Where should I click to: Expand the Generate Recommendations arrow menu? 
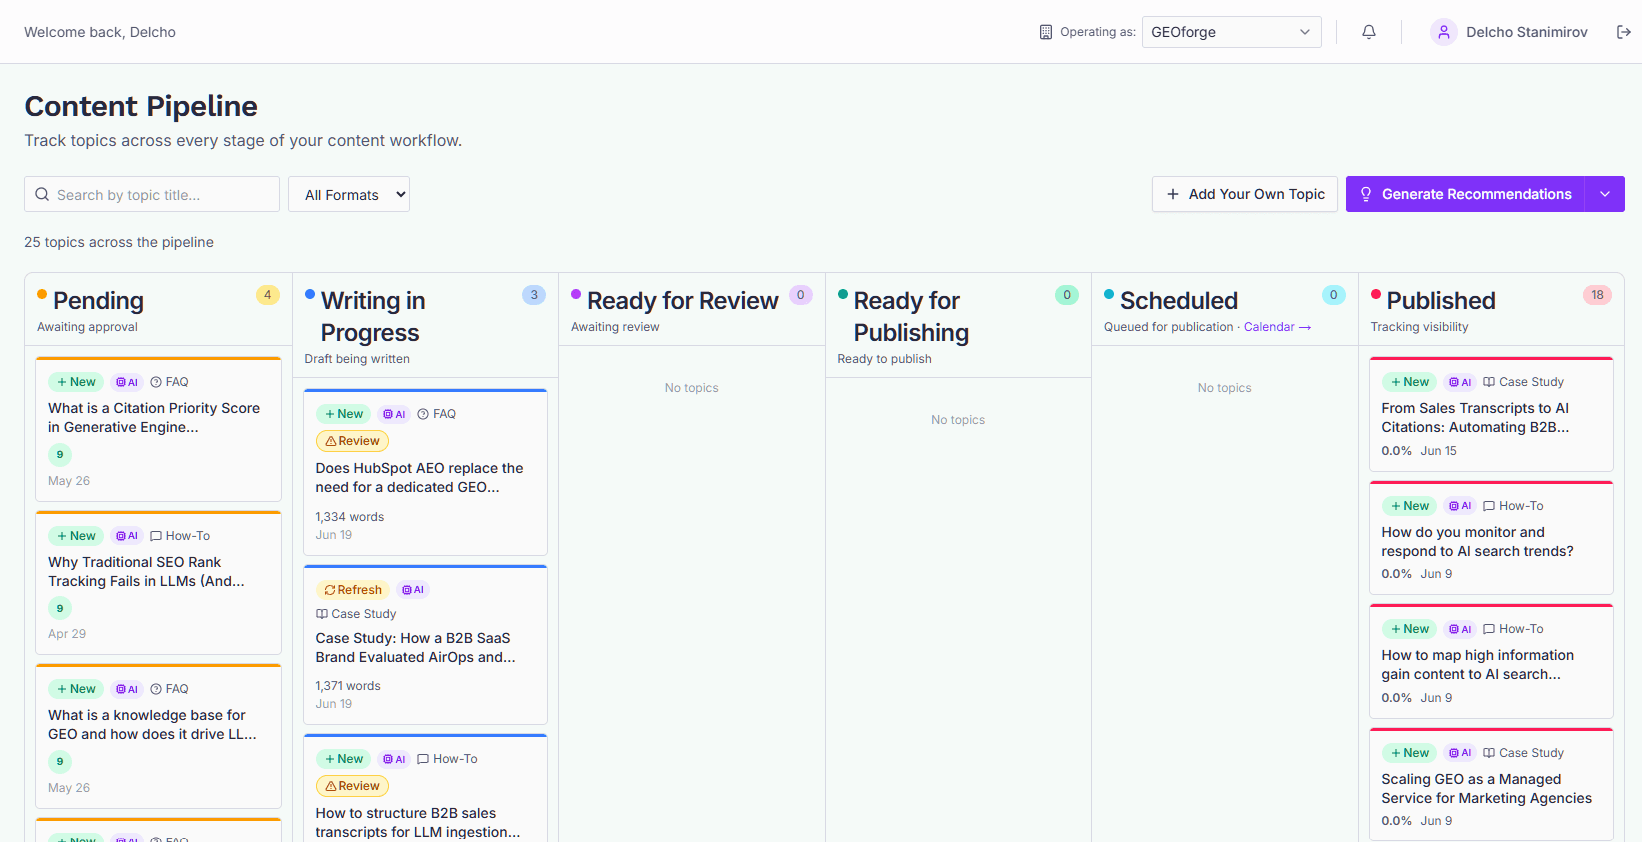tap(1605, 194)
